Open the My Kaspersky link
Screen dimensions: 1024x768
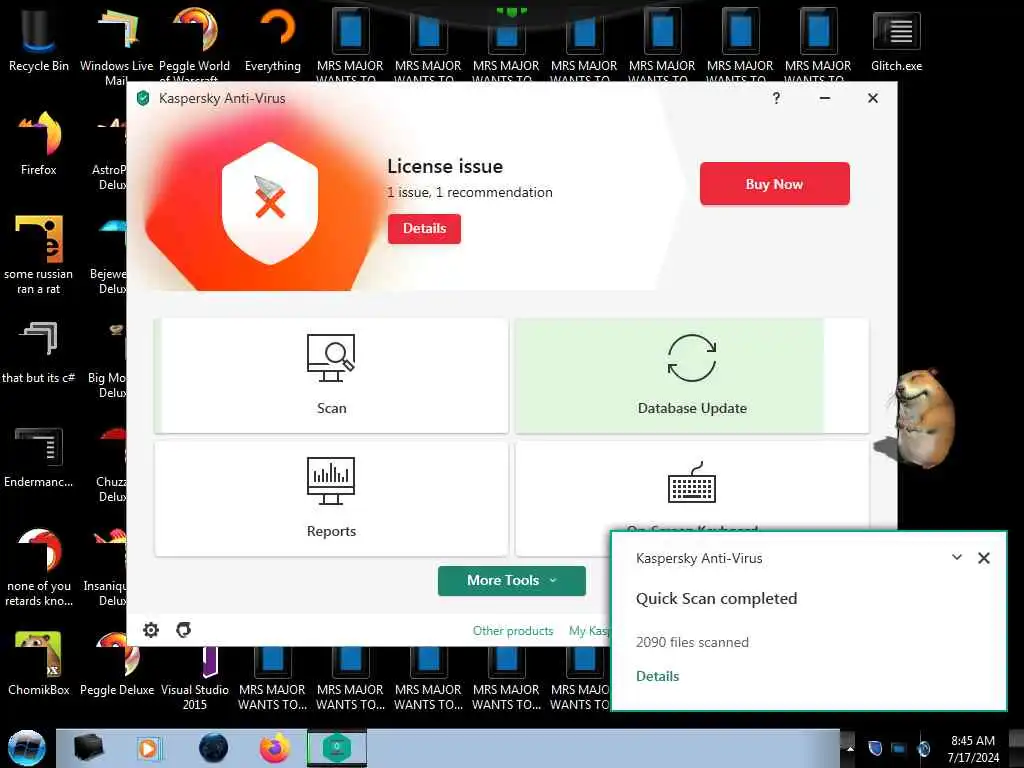tap(589, 631)
